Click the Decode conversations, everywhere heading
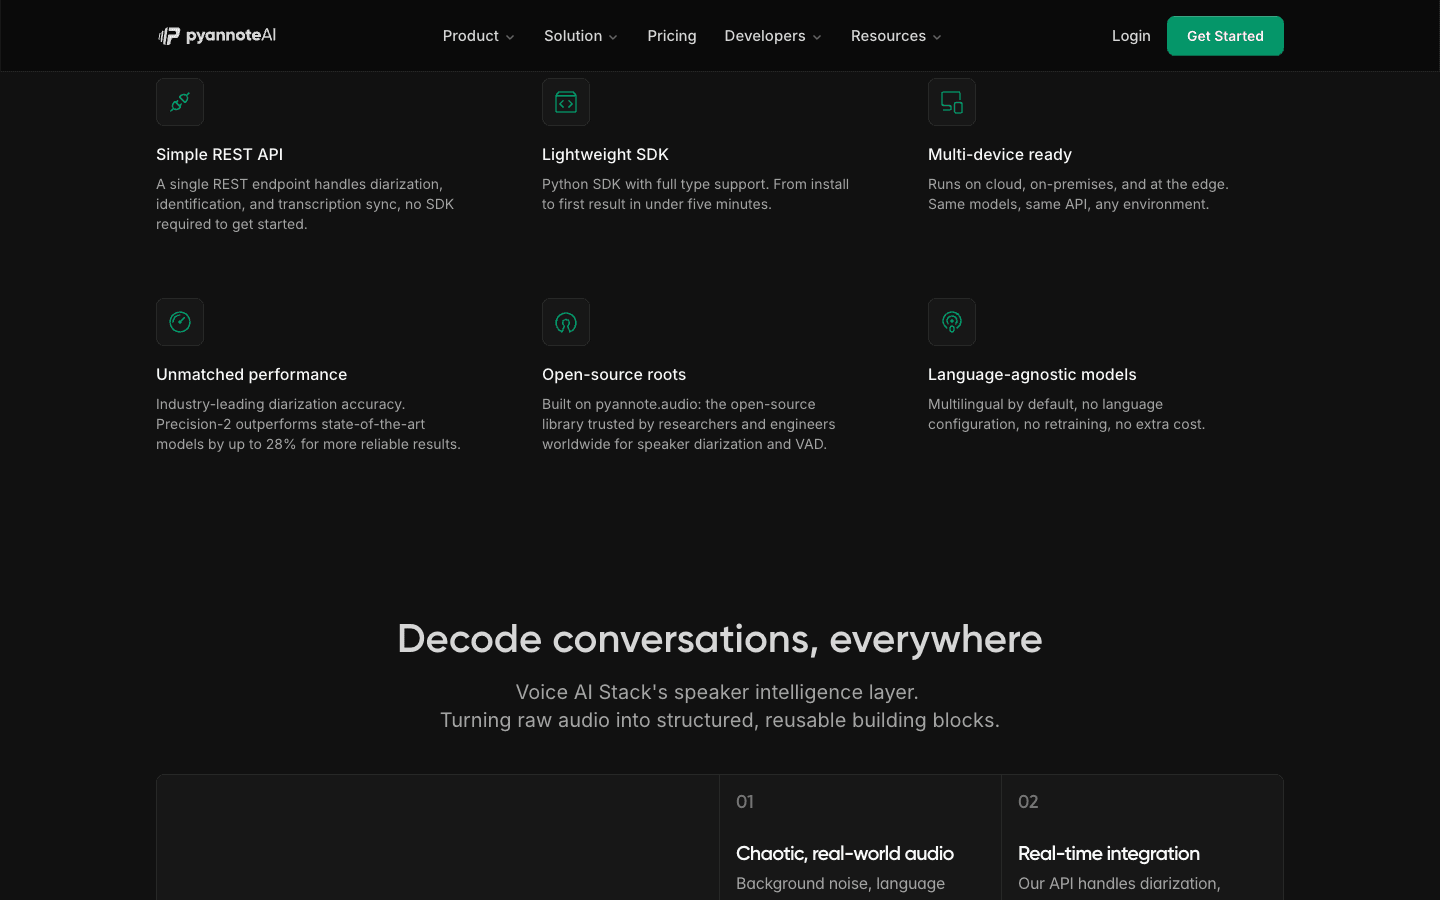 pyautogui.click(x=720, y=639)
